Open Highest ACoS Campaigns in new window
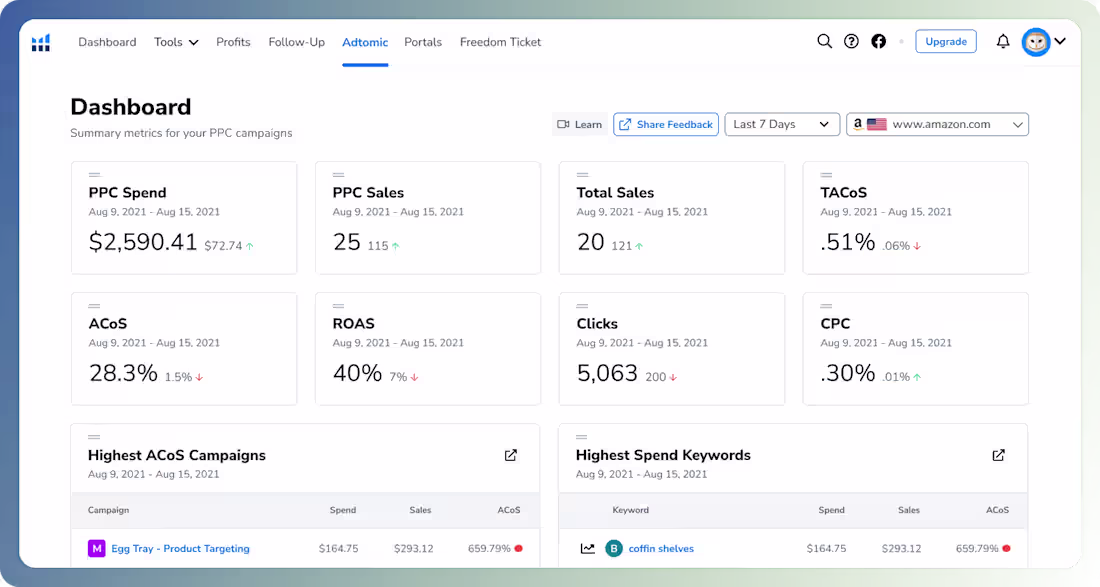 pos(511,455)
